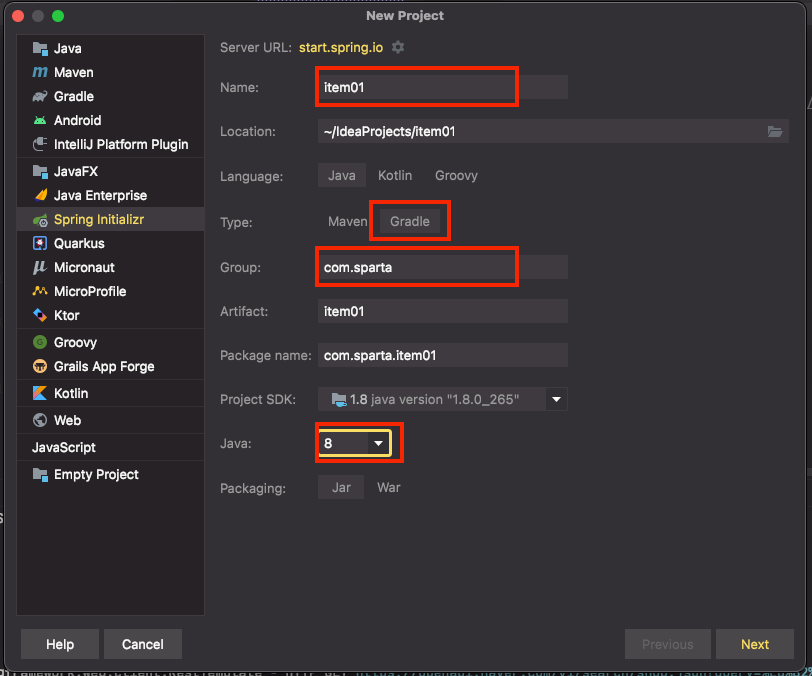Viewport: 812px width, 676px height.
Task: Open the Project SDK dropdown
Action: (556, 399)
